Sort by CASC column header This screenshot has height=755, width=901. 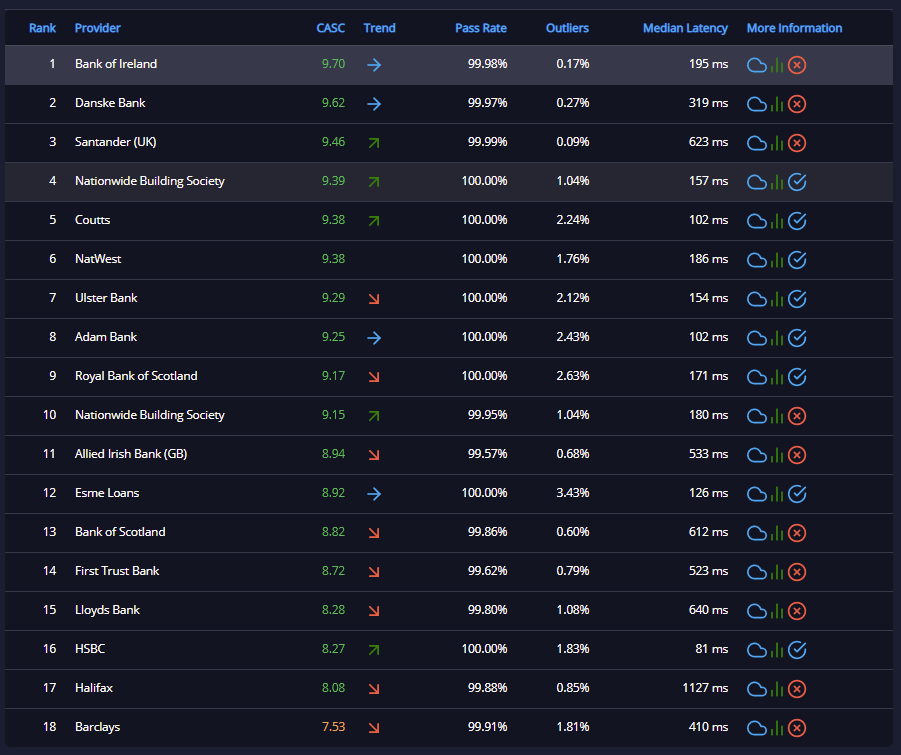tap(331, 28)
